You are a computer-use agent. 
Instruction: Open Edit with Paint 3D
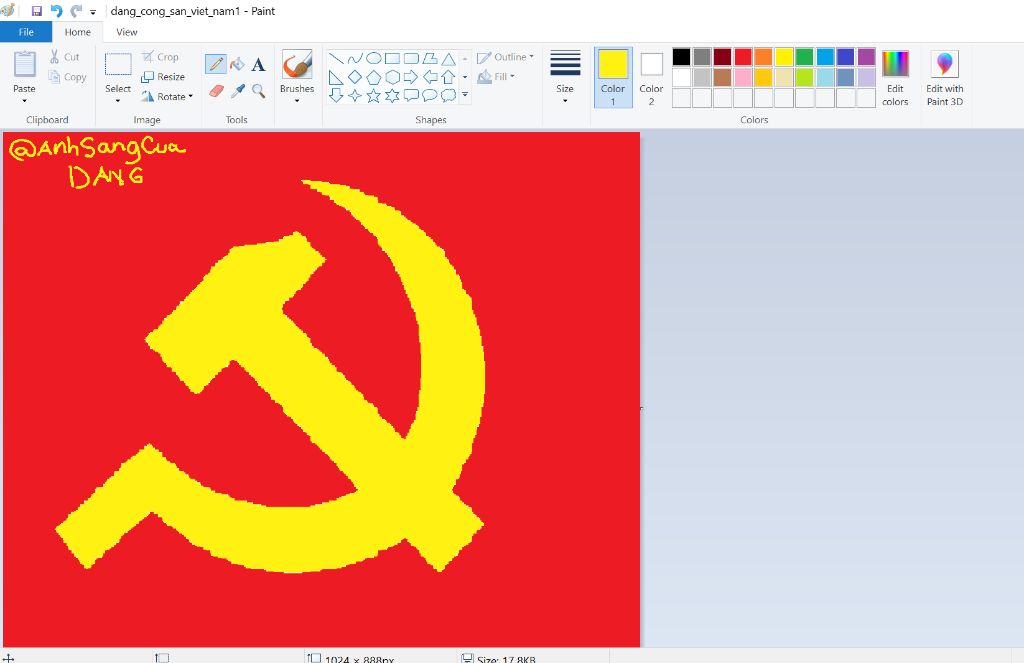(944, 78)
